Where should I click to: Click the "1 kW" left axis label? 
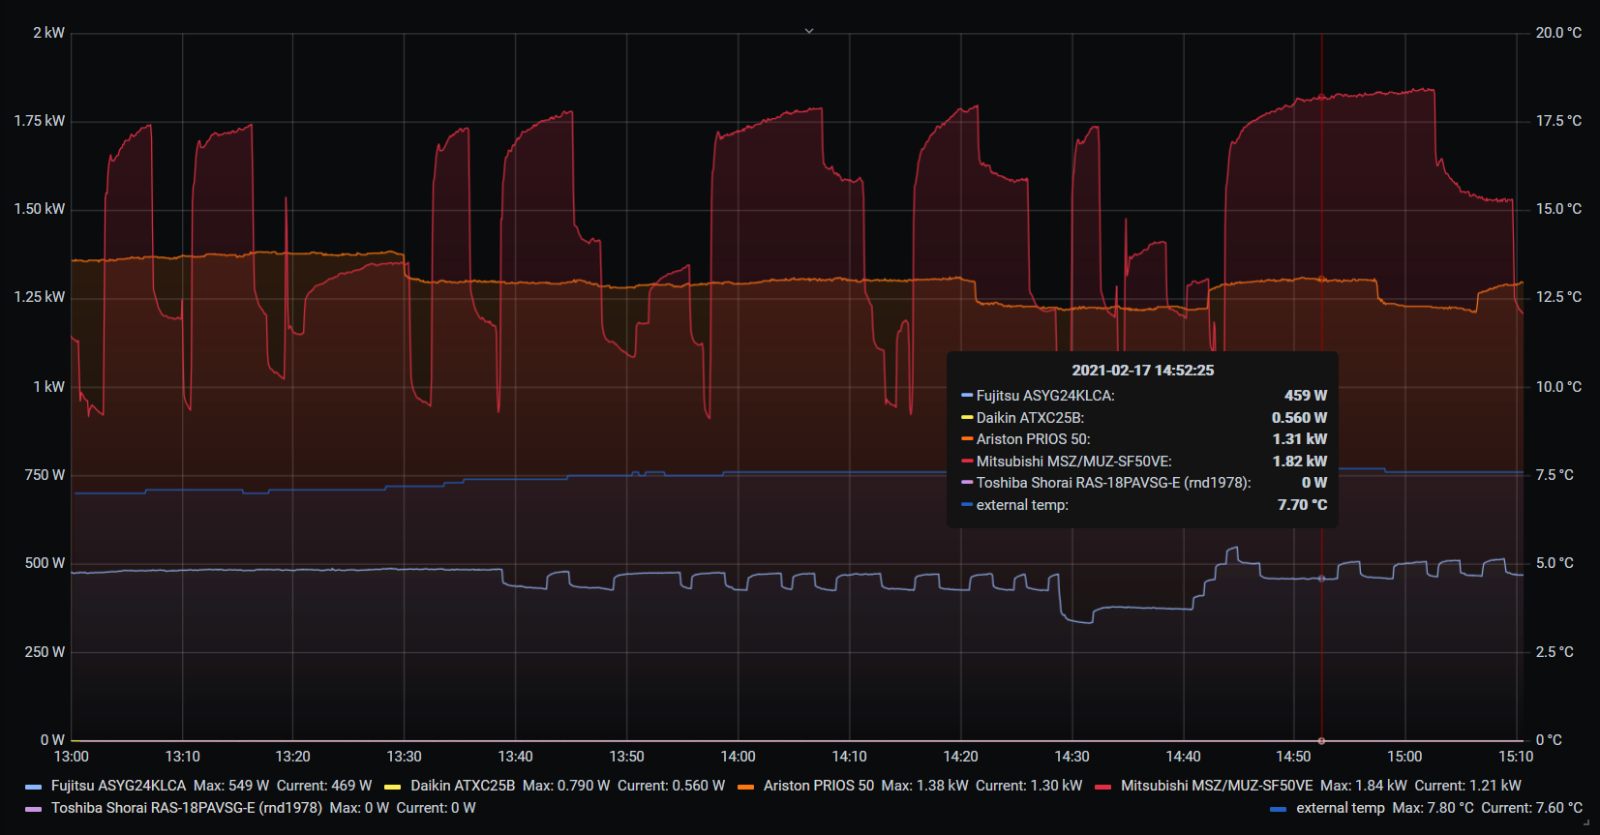coord(49,387)
